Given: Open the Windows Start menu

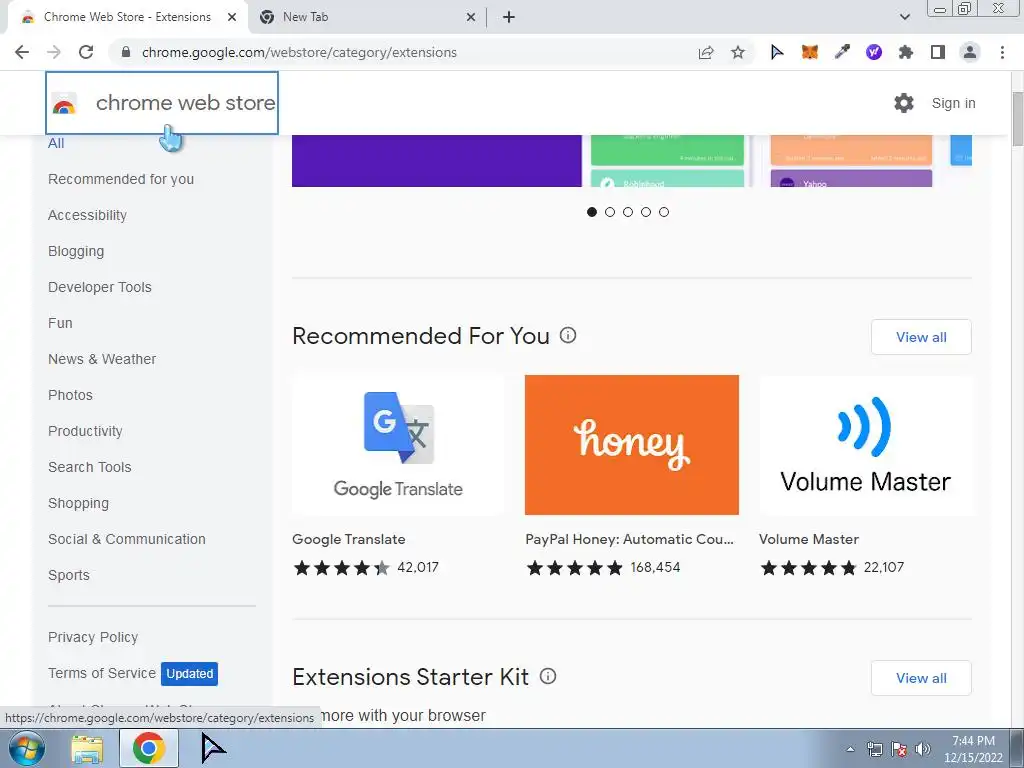Looking at the screenshot, I should pyautogui.click(x=26, y=748).
